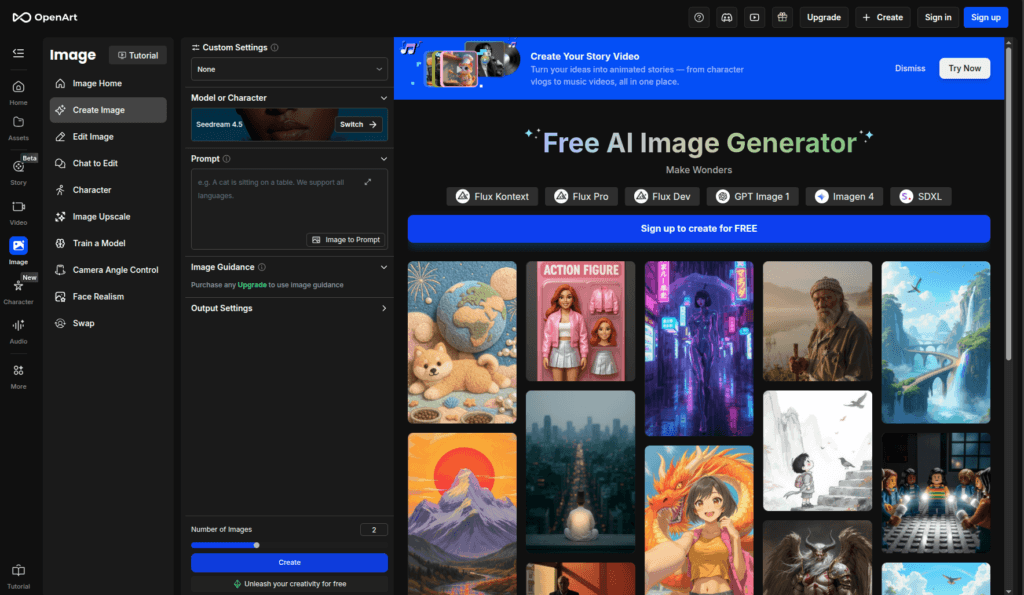The width and height of the screenshot is (1024, 595).
Task: Click the Tutorial button beside Image
Action: tap(138, 56)
